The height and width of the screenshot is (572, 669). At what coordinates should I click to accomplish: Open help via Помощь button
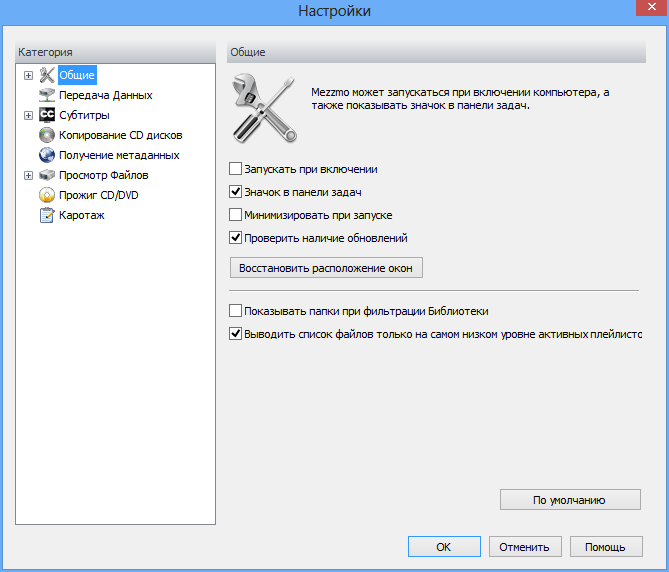(x=606, y=547)
